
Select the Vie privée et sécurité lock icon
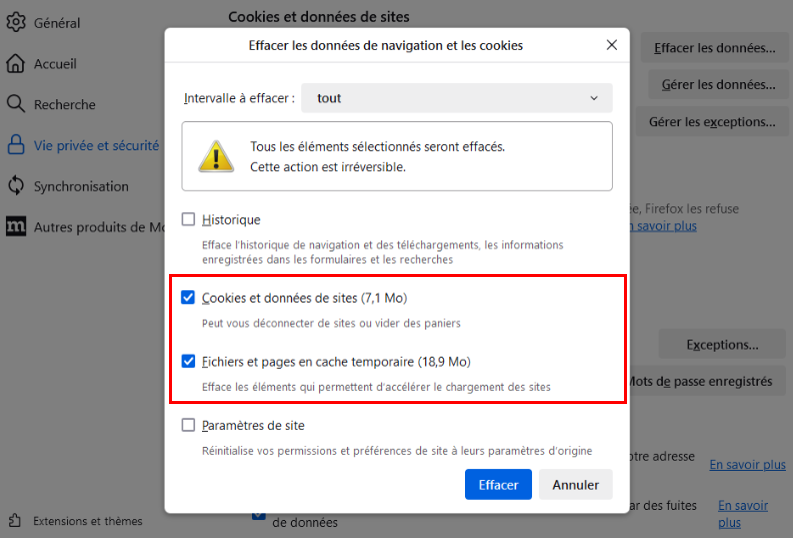(16, 145)
